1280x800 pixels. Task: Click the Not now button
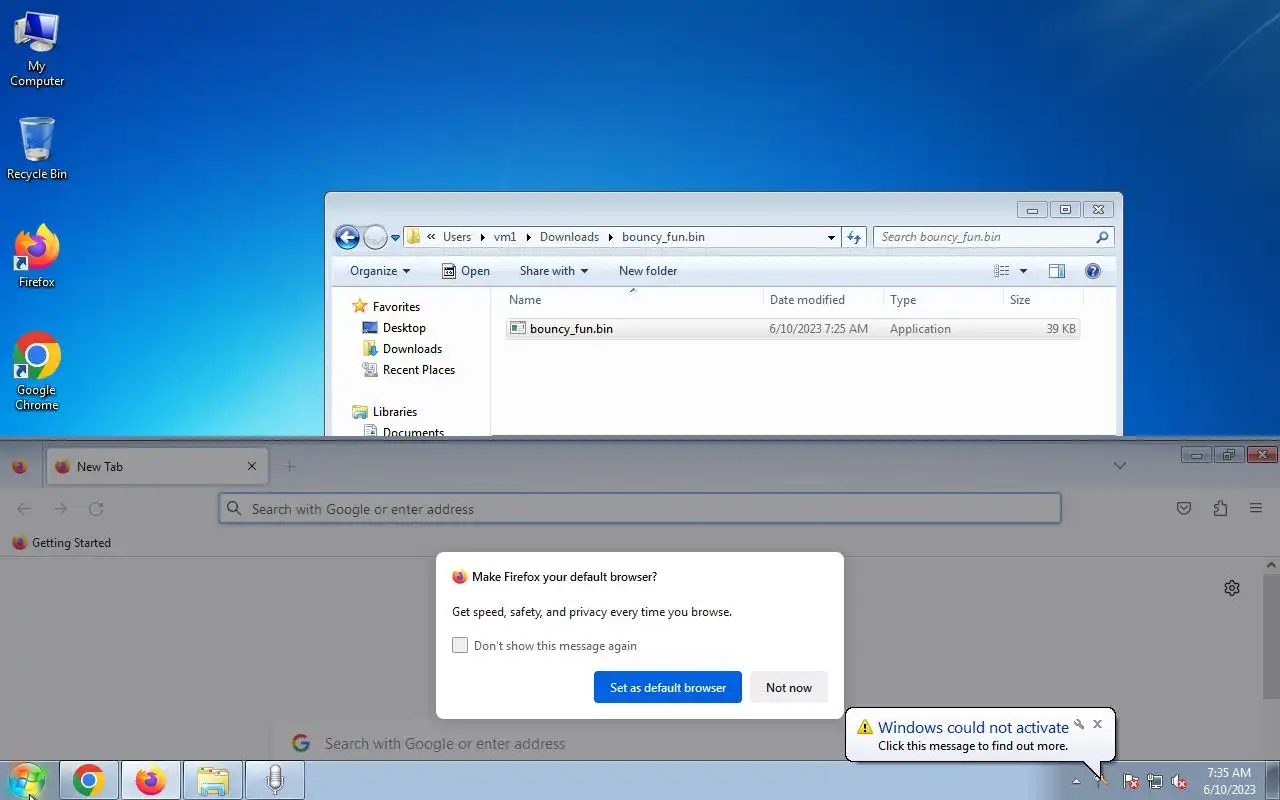pos(789,687)
